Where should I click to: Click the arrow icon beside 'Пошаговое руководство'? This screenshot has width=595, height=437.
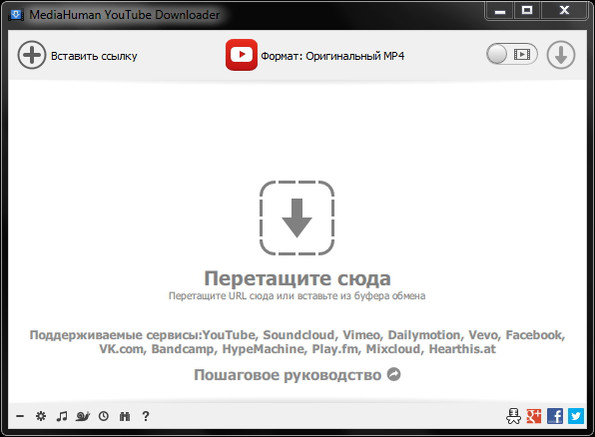point(394,374)
